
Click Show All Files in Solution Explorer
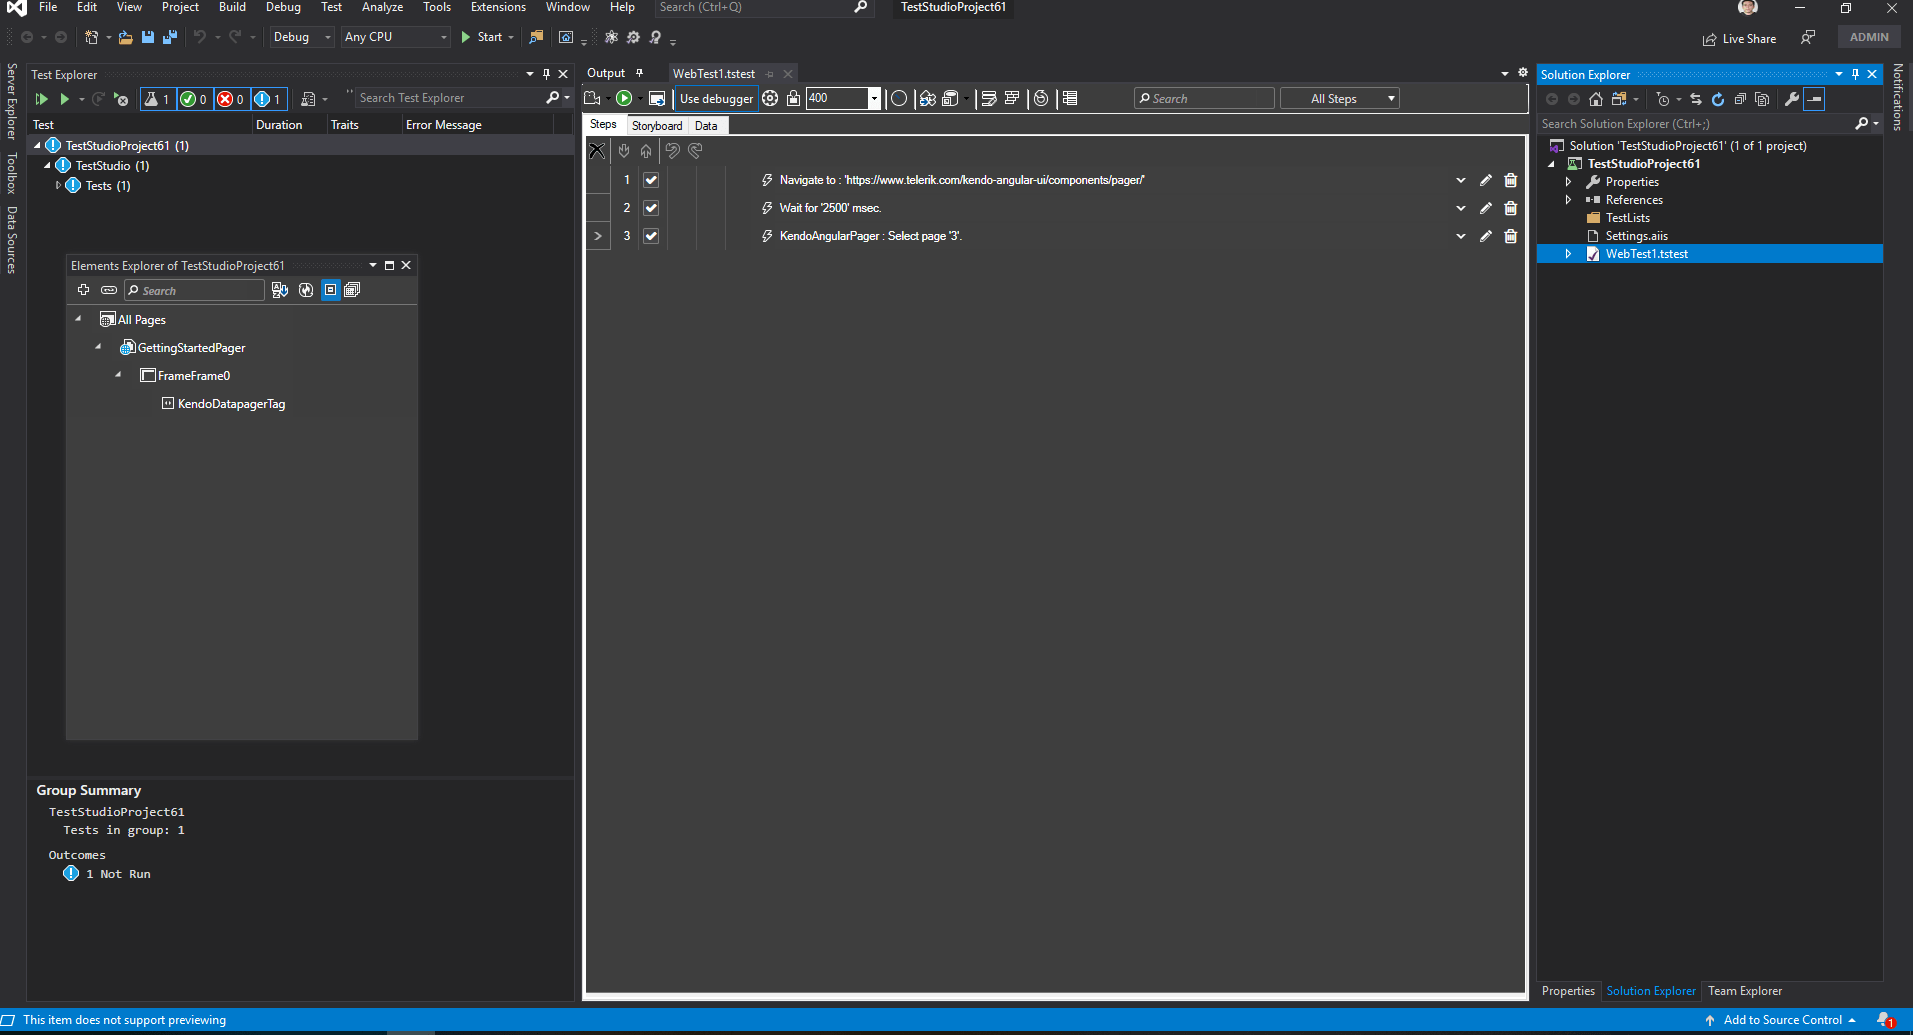(x=1762, y=99)
